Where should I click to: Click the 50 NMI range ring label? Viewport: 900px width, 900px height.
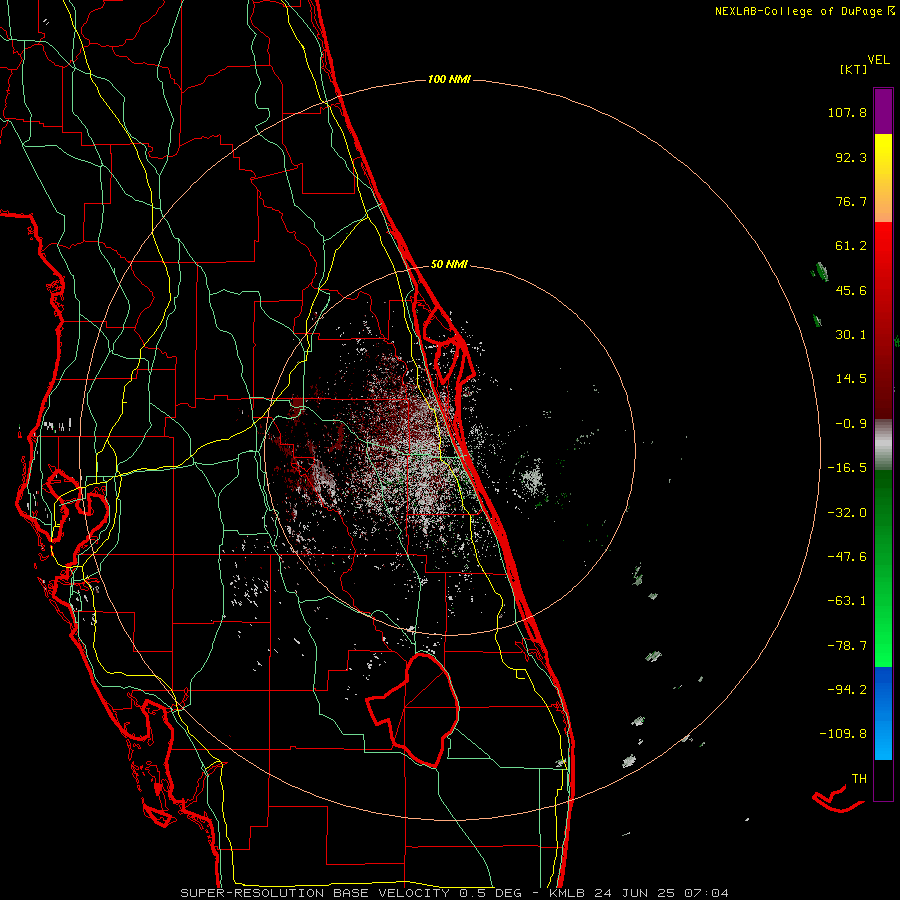(x=449, y=264)
